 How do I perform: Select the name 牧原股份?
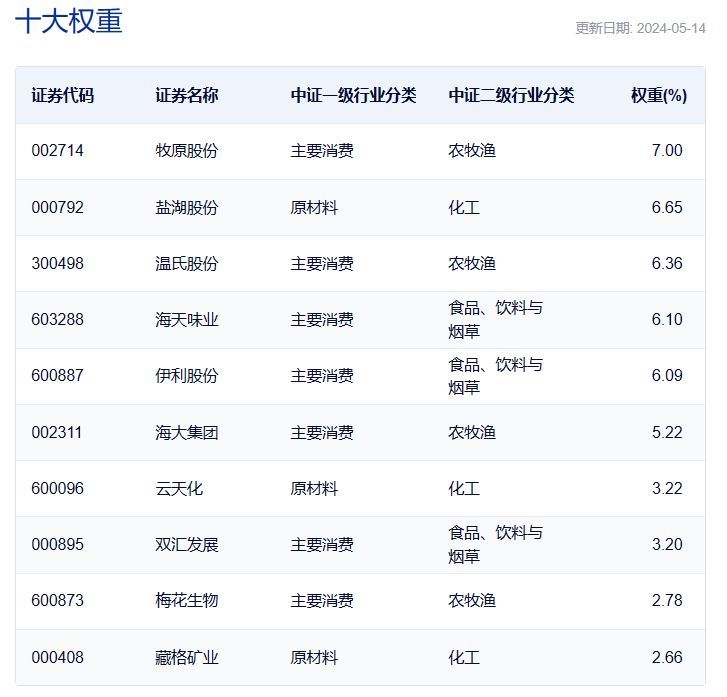186,150
